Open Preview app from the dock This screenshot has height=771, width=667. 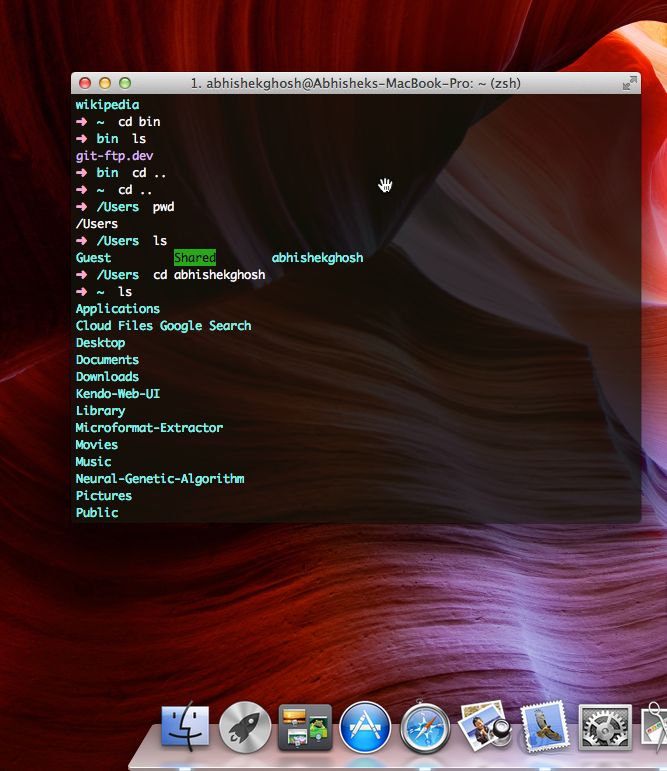pos(486,727)
